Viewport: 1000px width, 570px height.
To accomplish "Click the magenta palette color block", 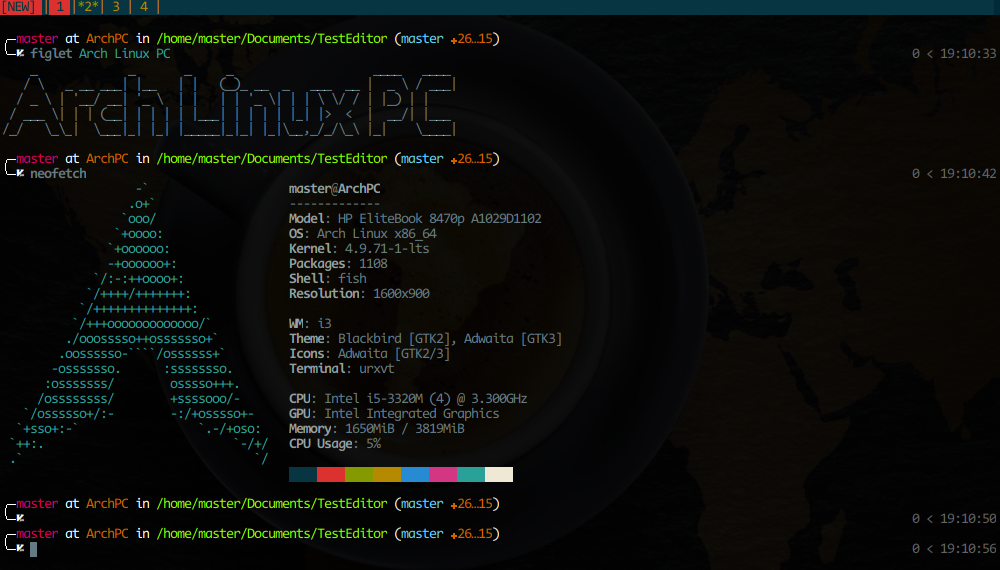I will pyautogui.click(x=443, y=474).
